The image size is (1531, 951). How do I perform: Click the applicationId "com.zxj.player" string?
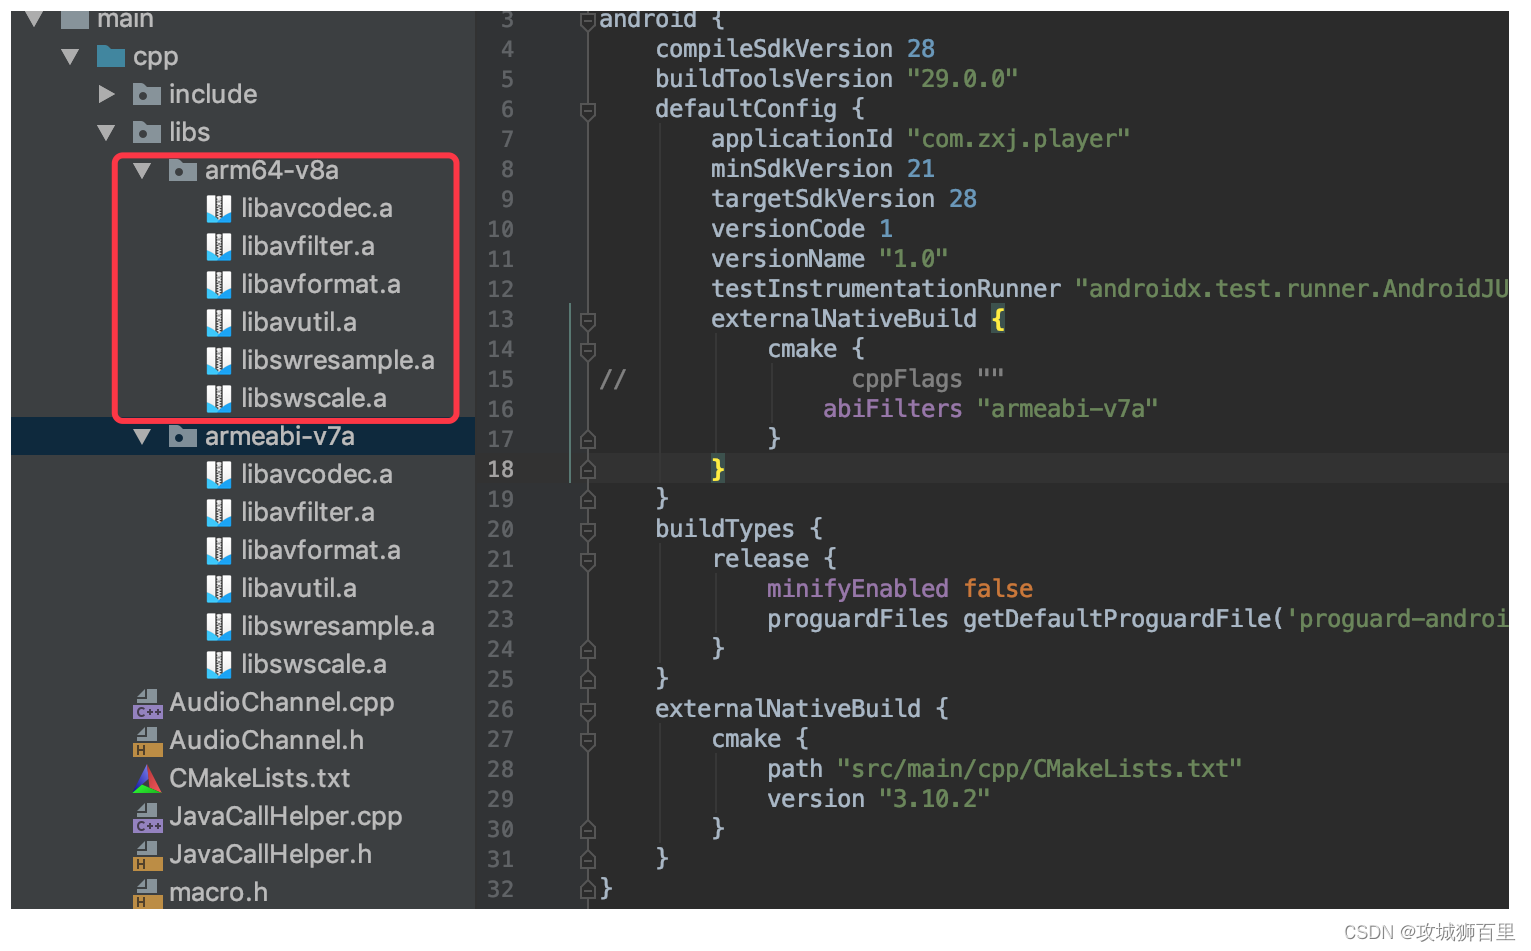tap(1019, 139)
